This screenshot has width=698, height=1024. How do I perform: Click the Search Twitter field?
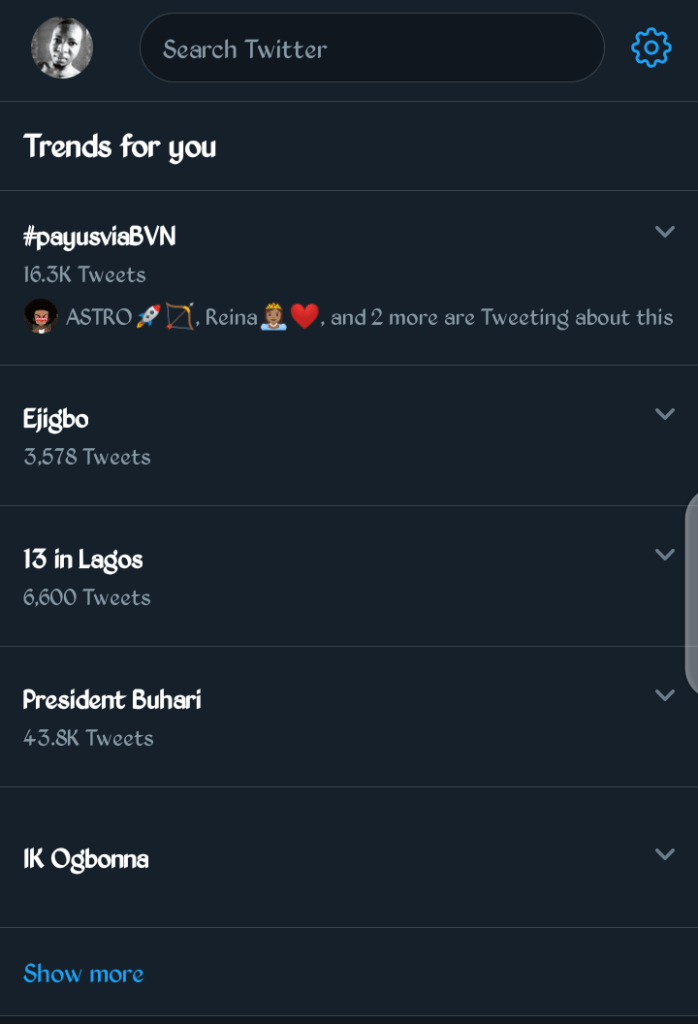point(371,48)
